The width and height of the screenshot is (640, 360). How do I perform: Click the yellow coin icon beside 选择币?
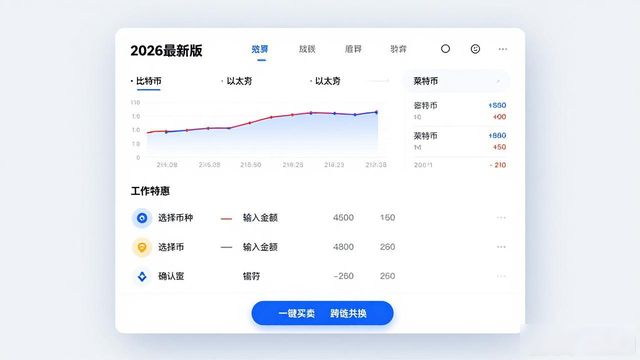coord(142,247)
